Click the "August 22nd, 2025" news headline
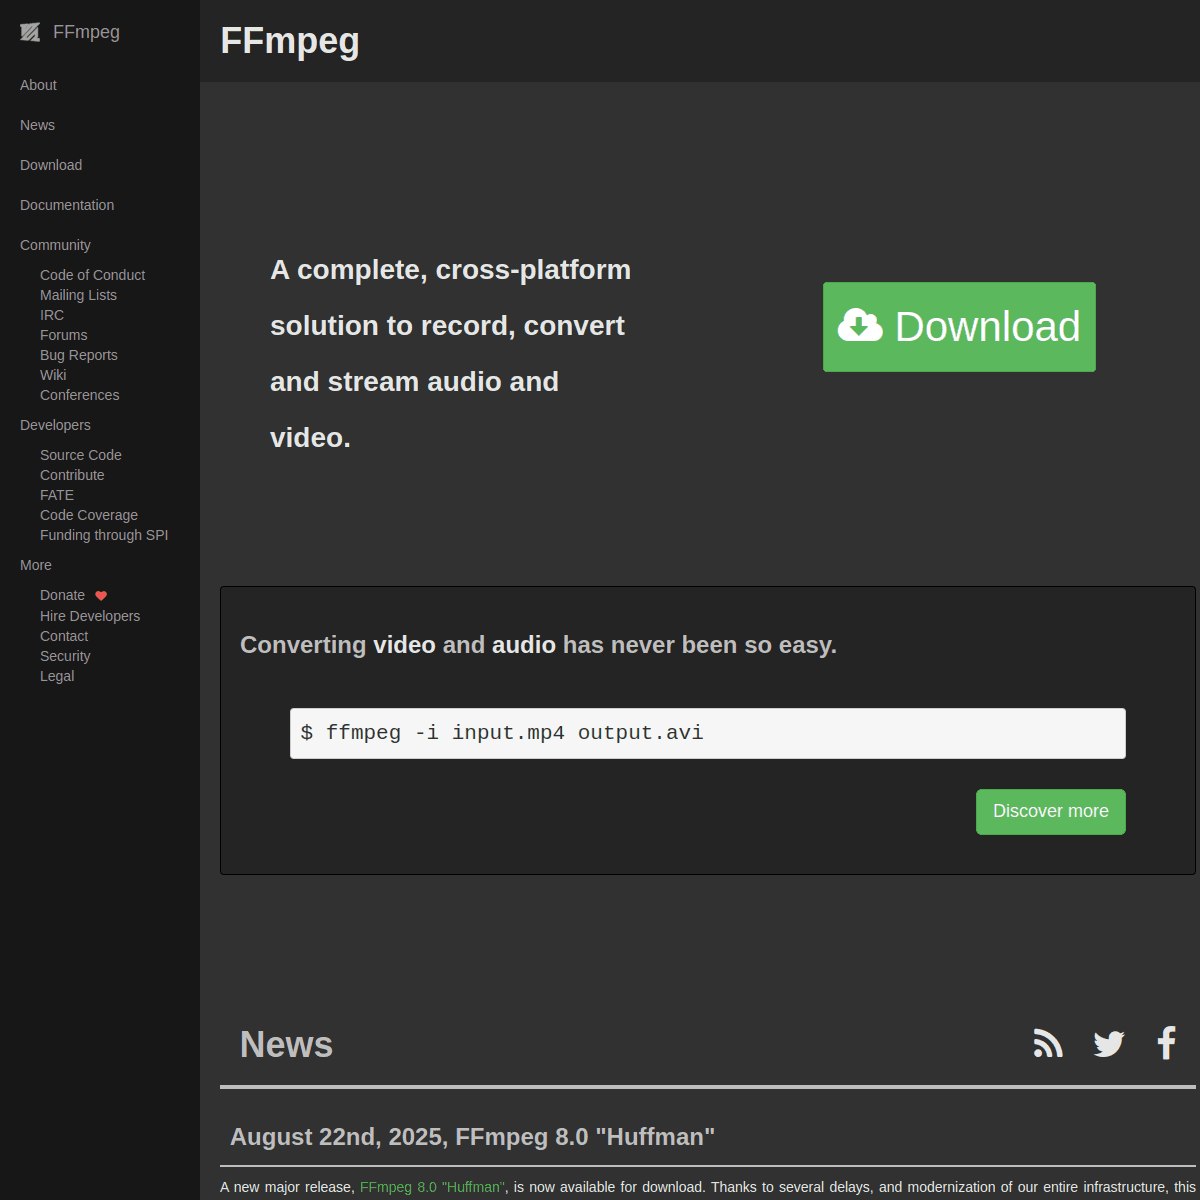1200x1200 pixels. pyautogui.click(x=472, y=1137)
